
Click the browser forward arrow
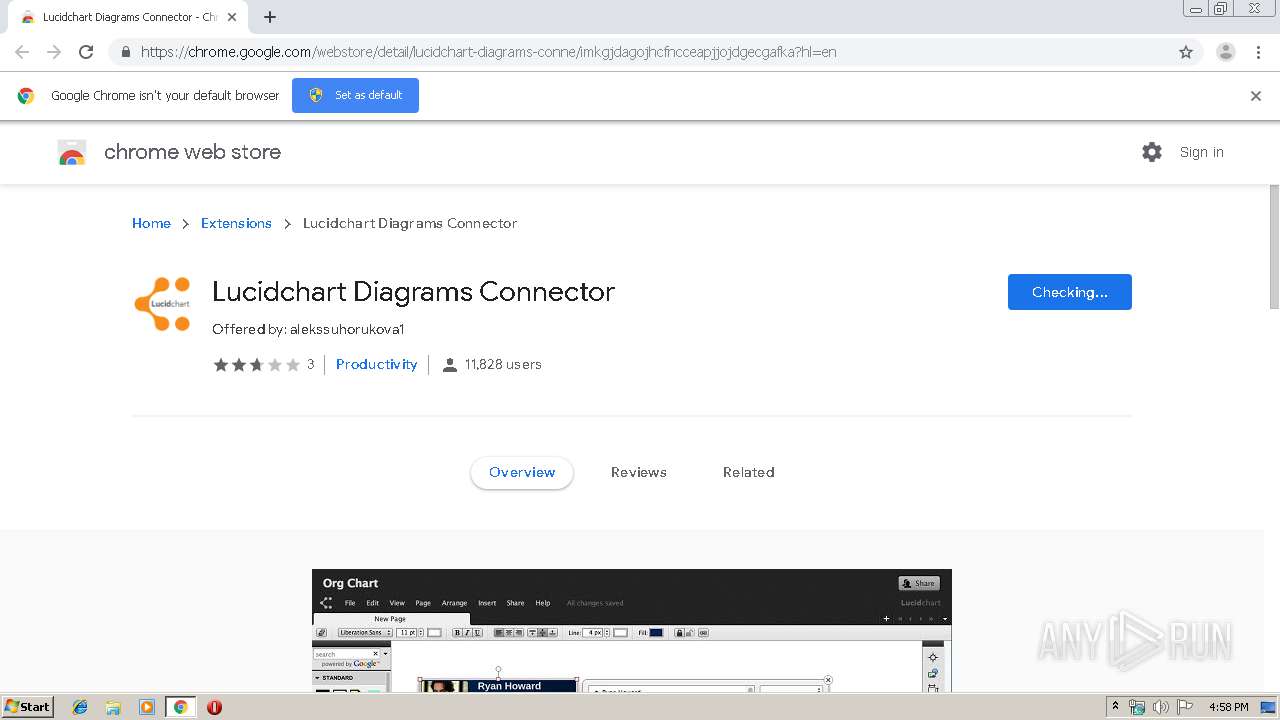pos(54,52)
